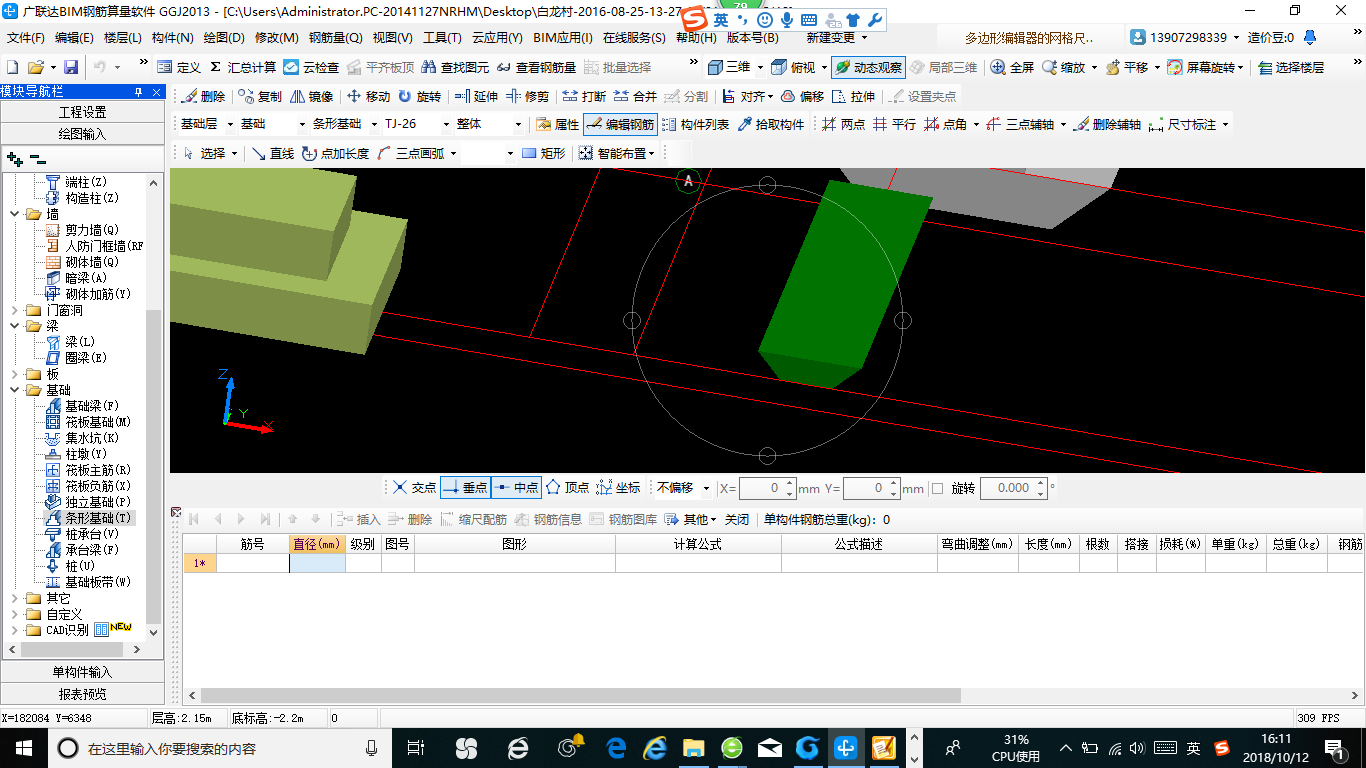Click the X coordinate input field

click(767, 489)
